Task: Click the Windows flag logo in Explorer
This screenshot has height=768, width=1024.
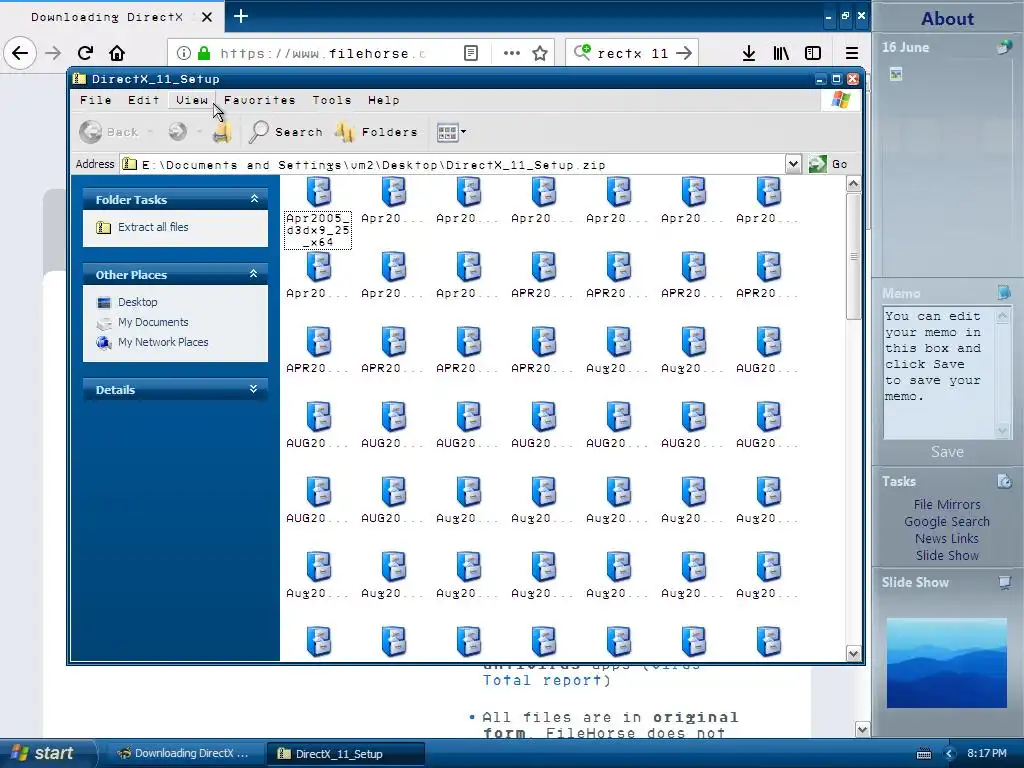Action: tap(840, 100)
